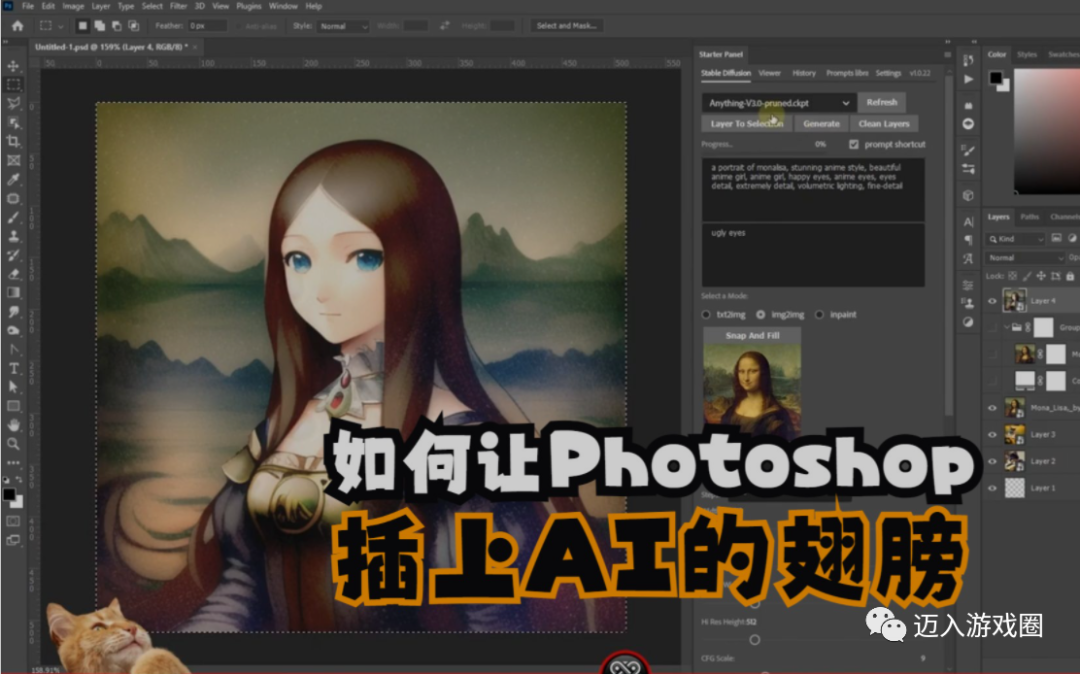The image size is (1080, 674).
Task: Collapse the Group layer folder arrow
Action: point(1006,328)
